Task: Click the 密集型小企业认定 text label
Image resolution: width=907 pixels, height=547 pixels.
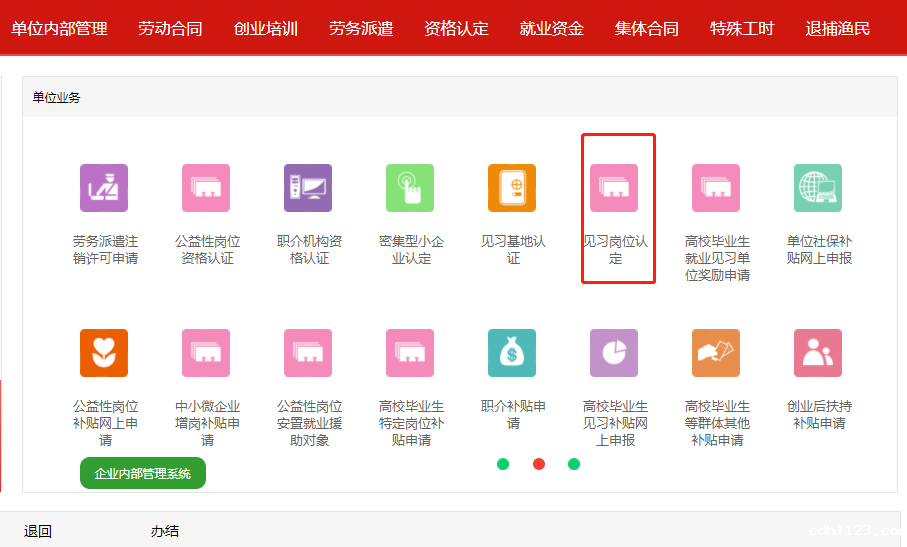Action: (x=411, y=250)
